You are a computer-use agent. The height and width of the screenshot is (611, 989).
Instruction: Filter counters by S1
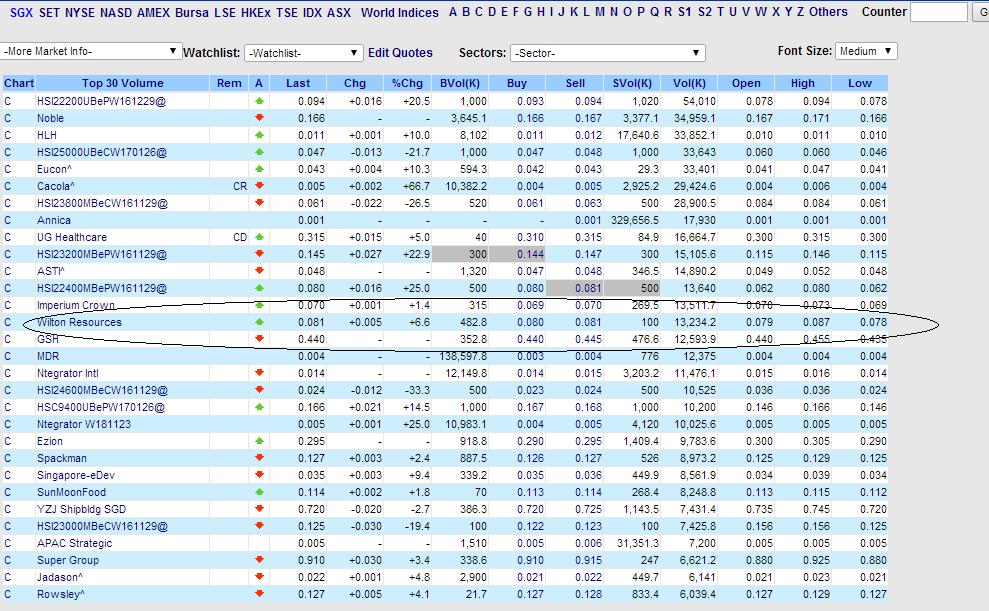tap(684, 12)
